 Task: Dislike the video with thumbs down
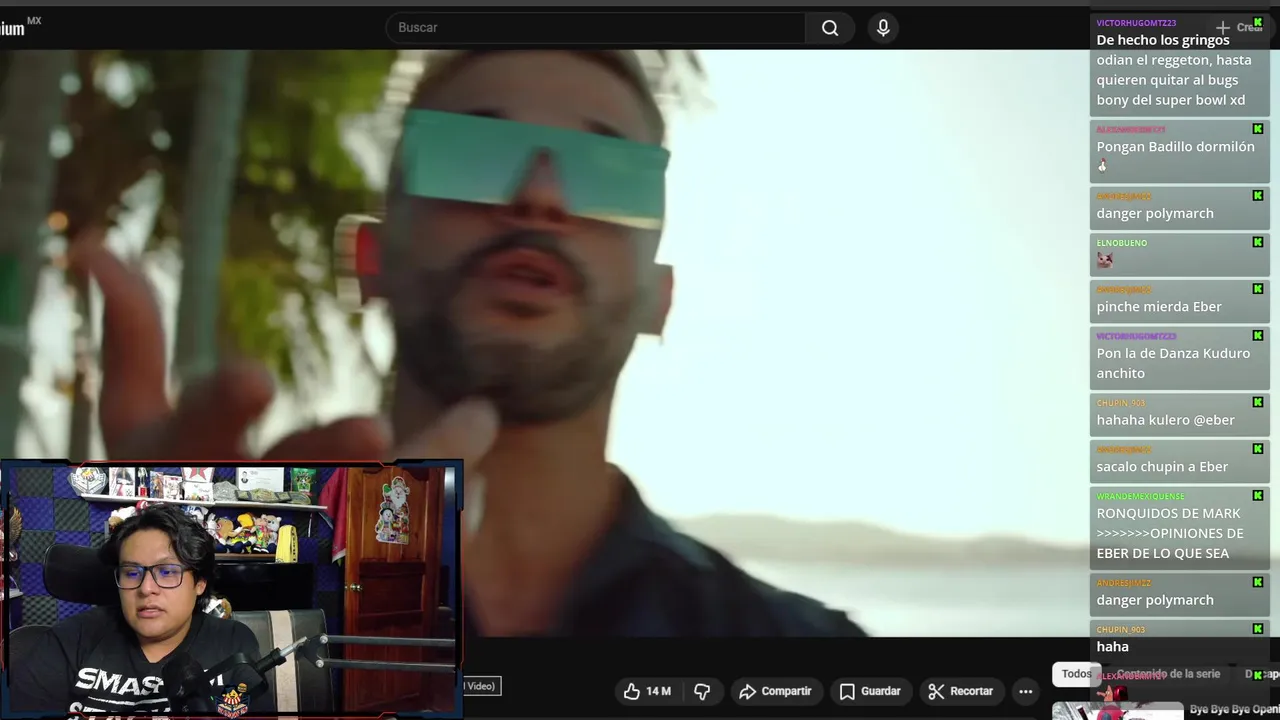pos(702,691)
